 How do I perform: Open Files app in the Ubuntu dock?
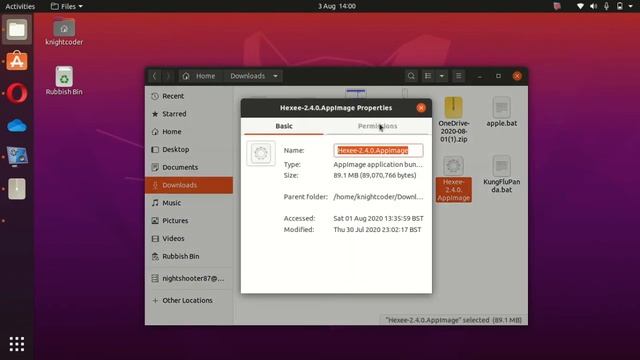(17, 30)
